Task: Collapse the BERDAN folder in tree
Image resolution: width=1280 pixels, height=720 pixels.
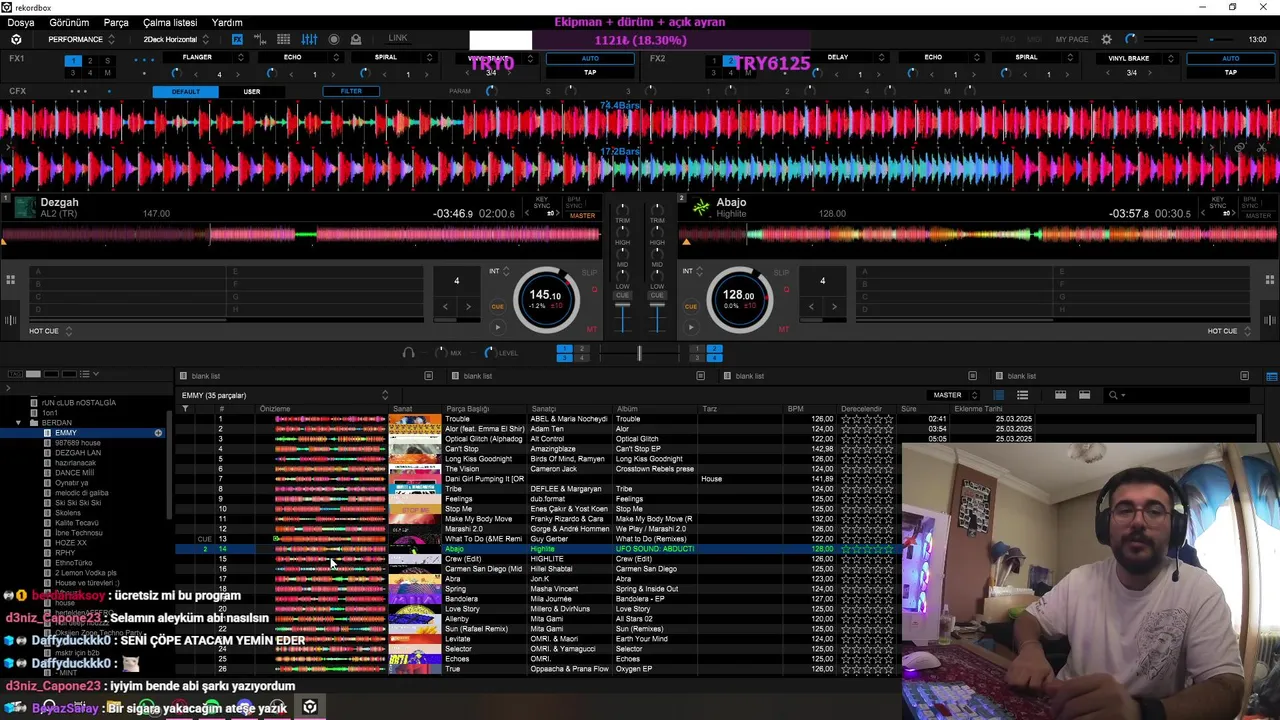Action: (18, 423)
